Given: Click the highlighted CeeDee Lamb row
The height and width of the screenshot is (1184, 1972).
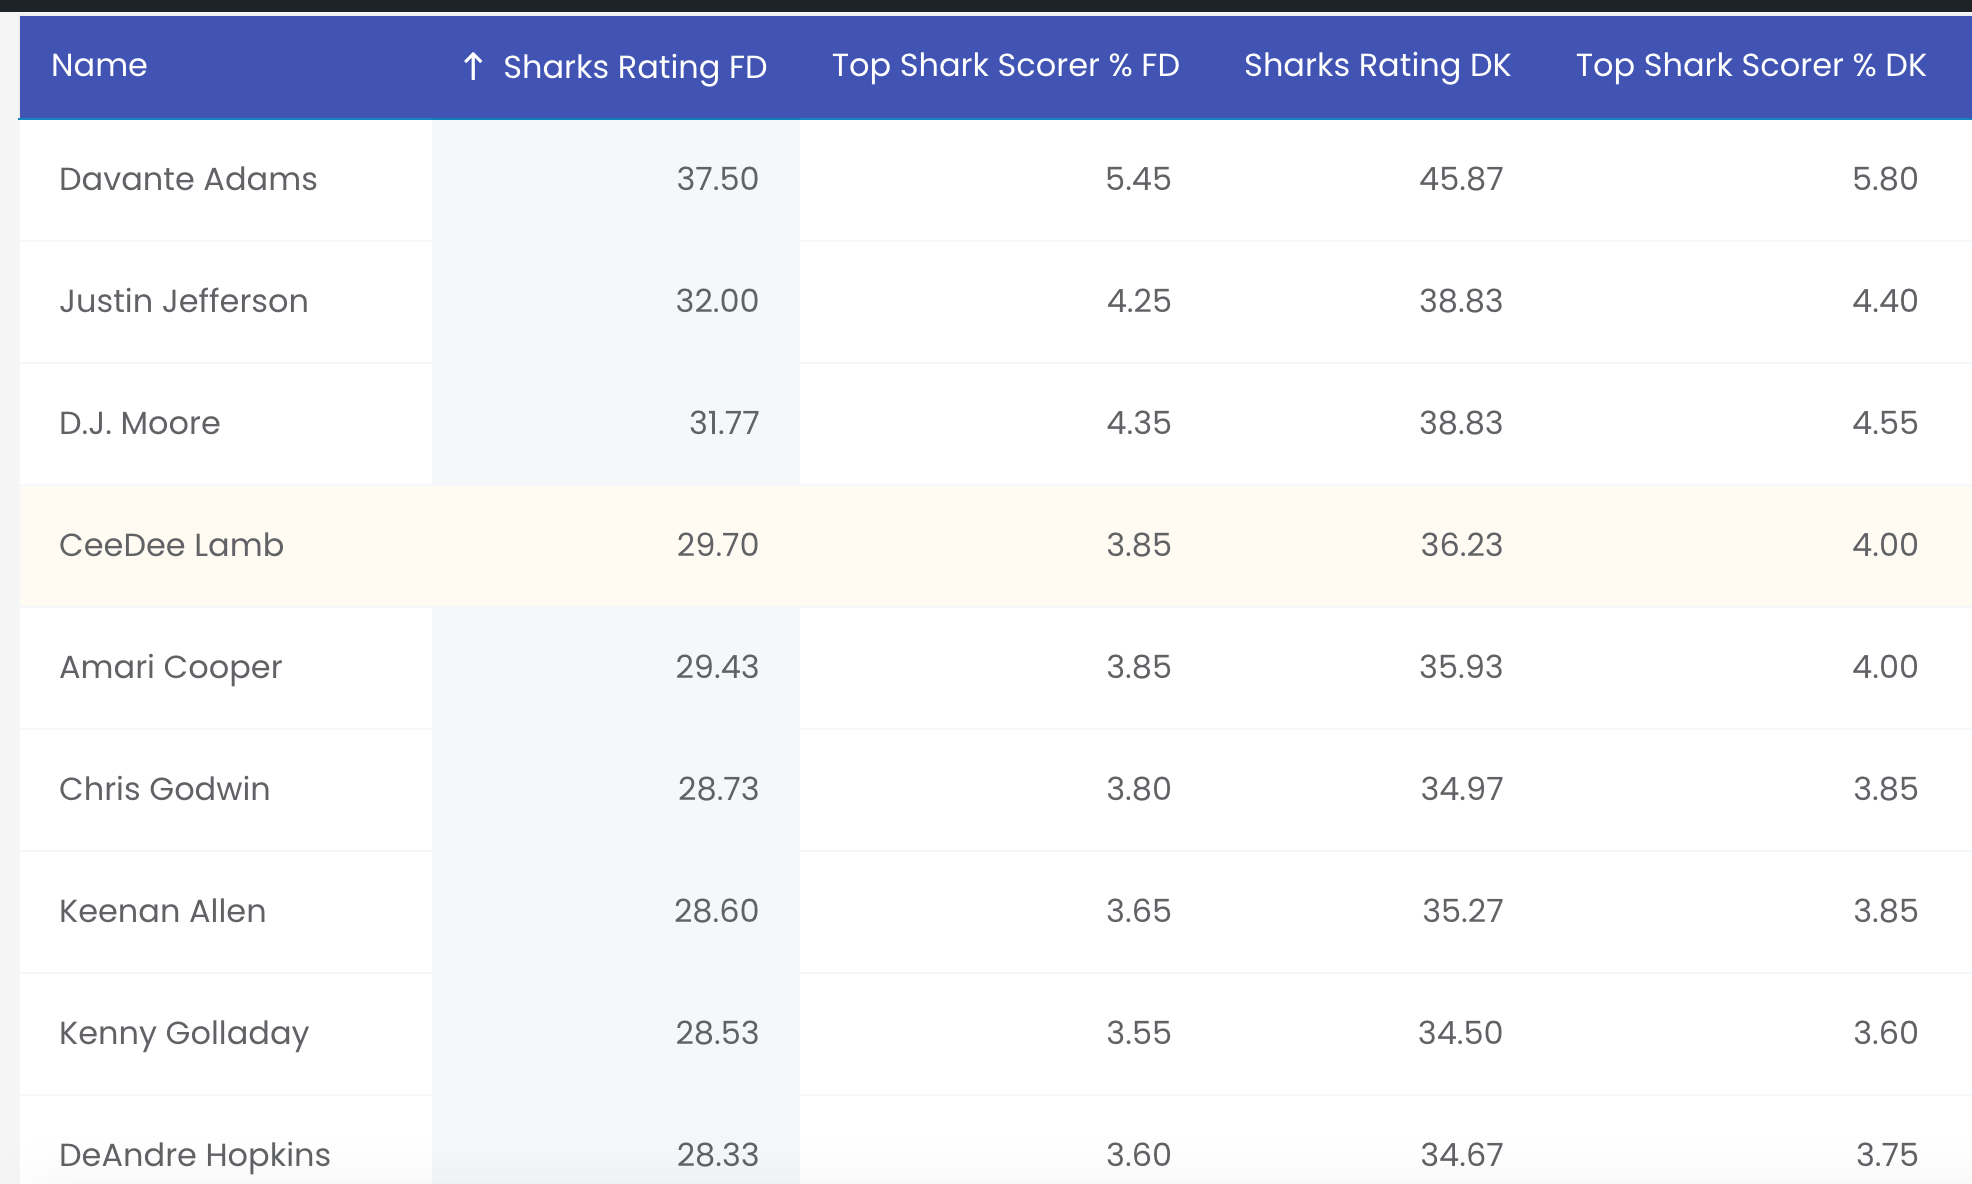Looking at the screenshot, I should tap(172, 545).
